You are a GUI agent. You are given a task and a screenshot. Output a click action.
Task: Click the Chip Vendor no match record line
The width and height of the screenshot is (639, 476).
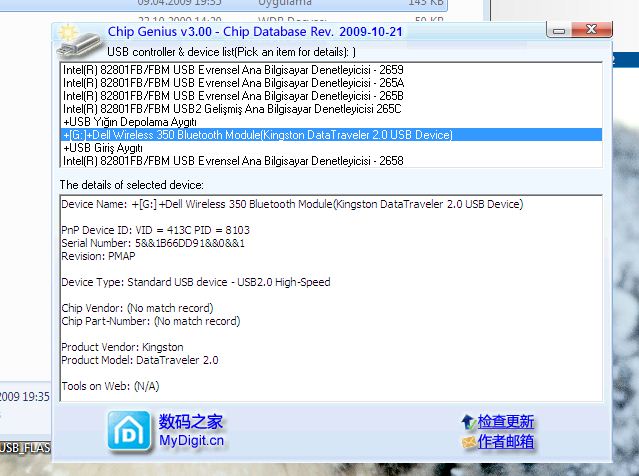click(x=137, y=309)
